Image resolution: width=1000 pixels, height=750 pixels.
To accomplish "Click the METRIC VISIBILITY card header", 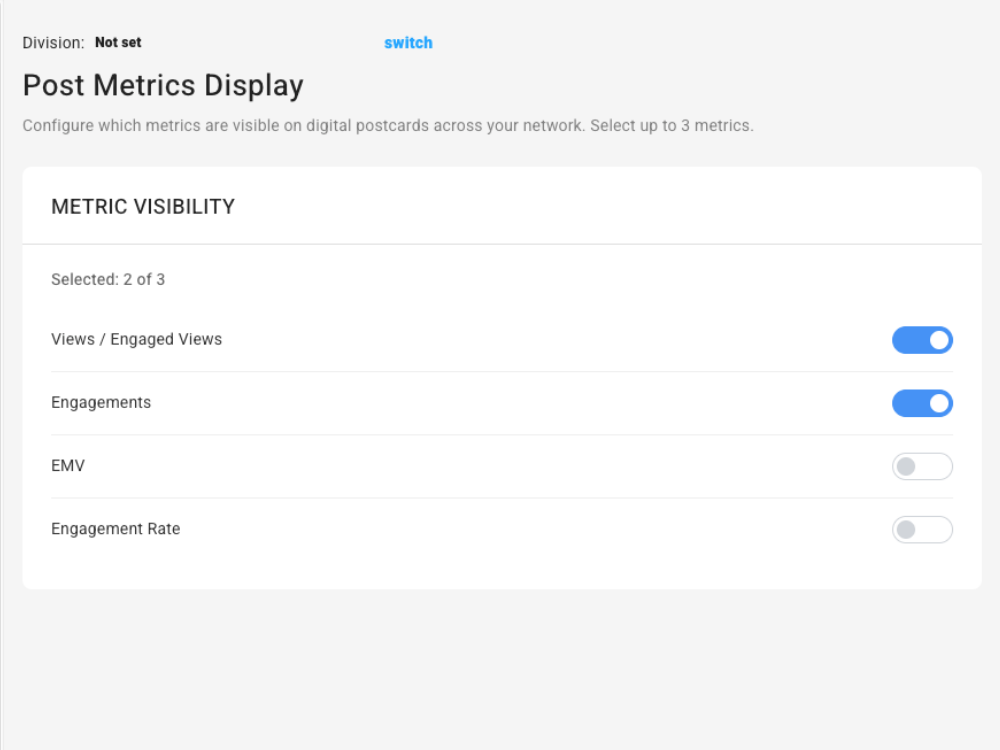I will click(x=143, y=207).
